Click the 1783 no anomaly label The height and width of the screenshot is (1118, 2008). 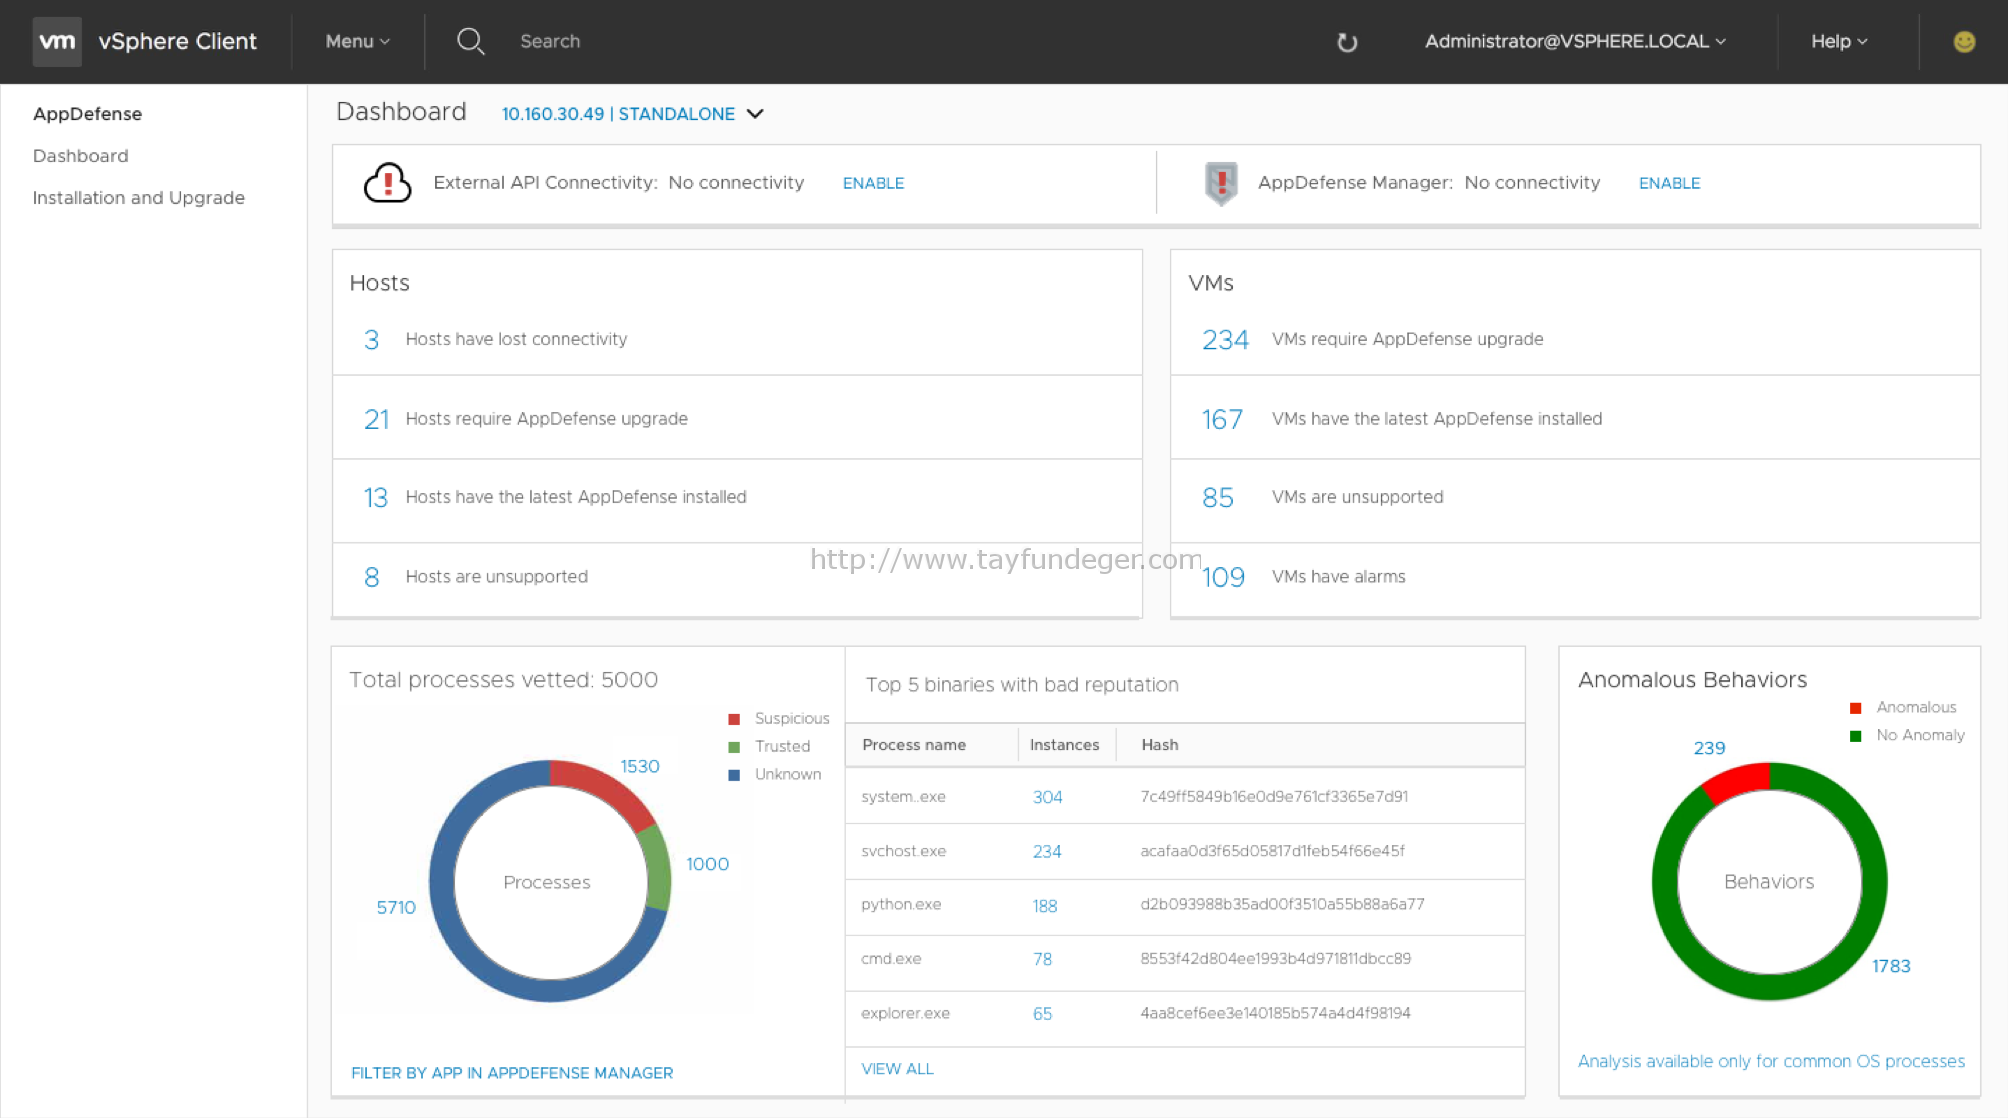coord(1891,966)
